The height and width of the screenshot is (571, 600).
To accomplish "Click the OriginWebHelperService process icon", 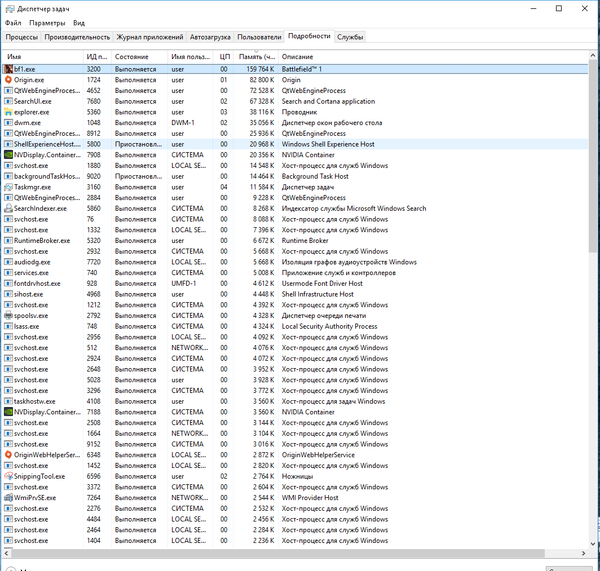I will pos(8,454).
